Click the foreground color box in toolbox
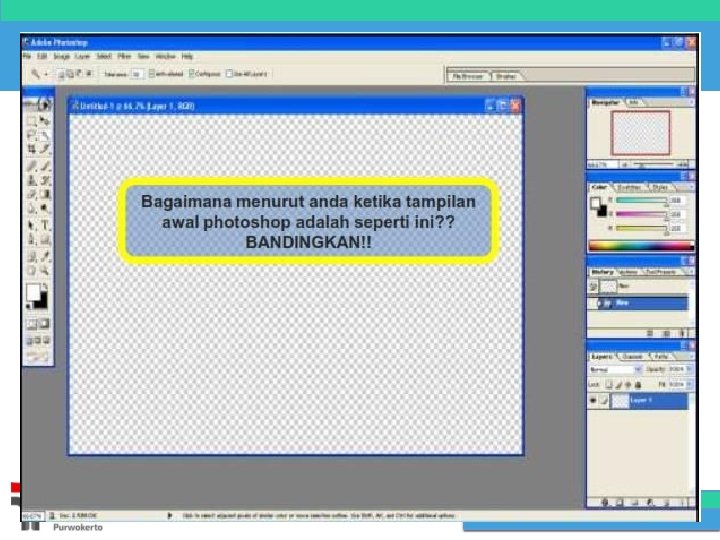 tap(33, 292)
